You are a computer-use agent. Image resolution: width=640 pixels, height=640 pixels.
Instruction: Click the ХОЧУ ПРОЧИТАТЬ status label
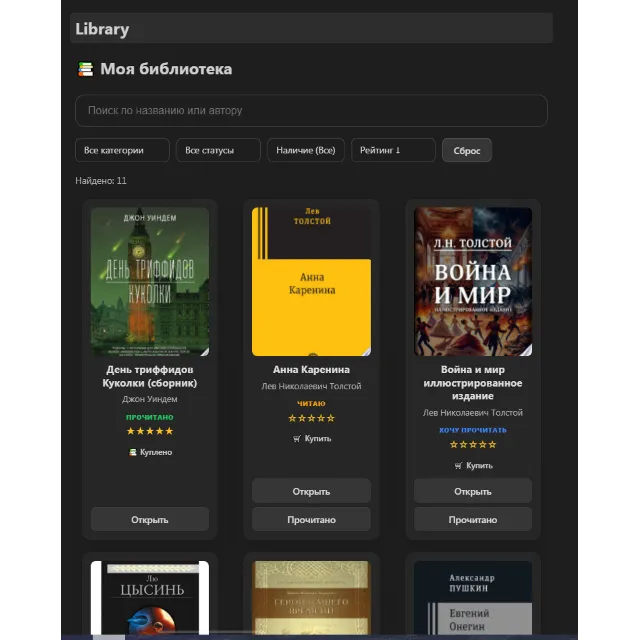tap(473, 430)
